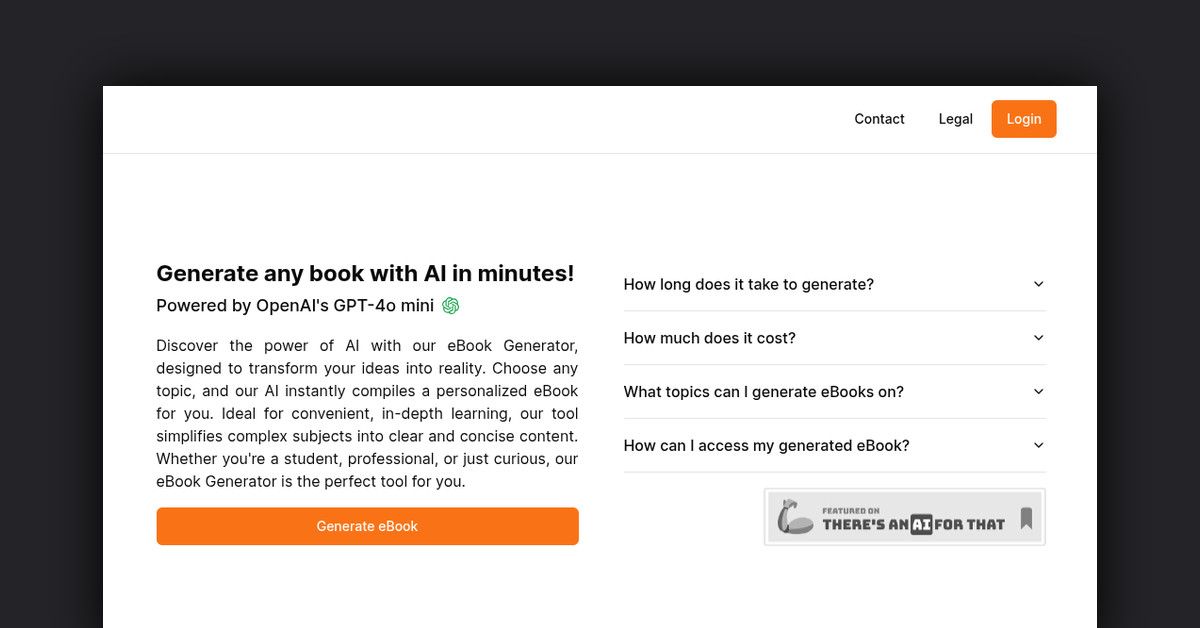This screenshot has height=628, width=1200.
Task: Open the Legal page from the navbar
Action: tap(955, 119)
